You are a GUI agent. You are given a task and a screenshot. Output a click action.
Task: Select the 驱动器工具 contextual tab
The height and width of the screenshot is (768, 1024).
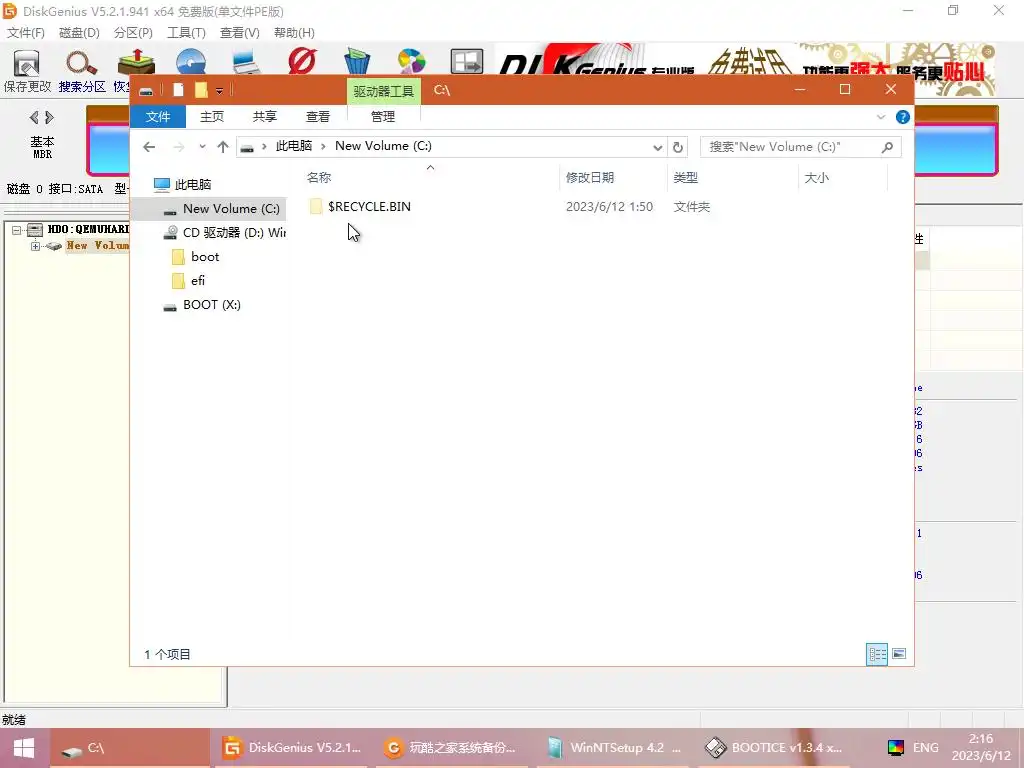point(383,91)
